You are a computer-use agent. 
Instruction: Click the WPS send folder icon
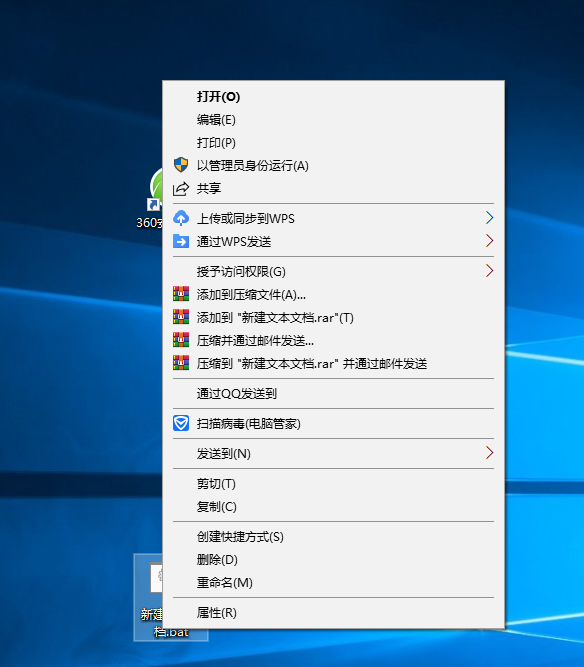pos(181,241)
